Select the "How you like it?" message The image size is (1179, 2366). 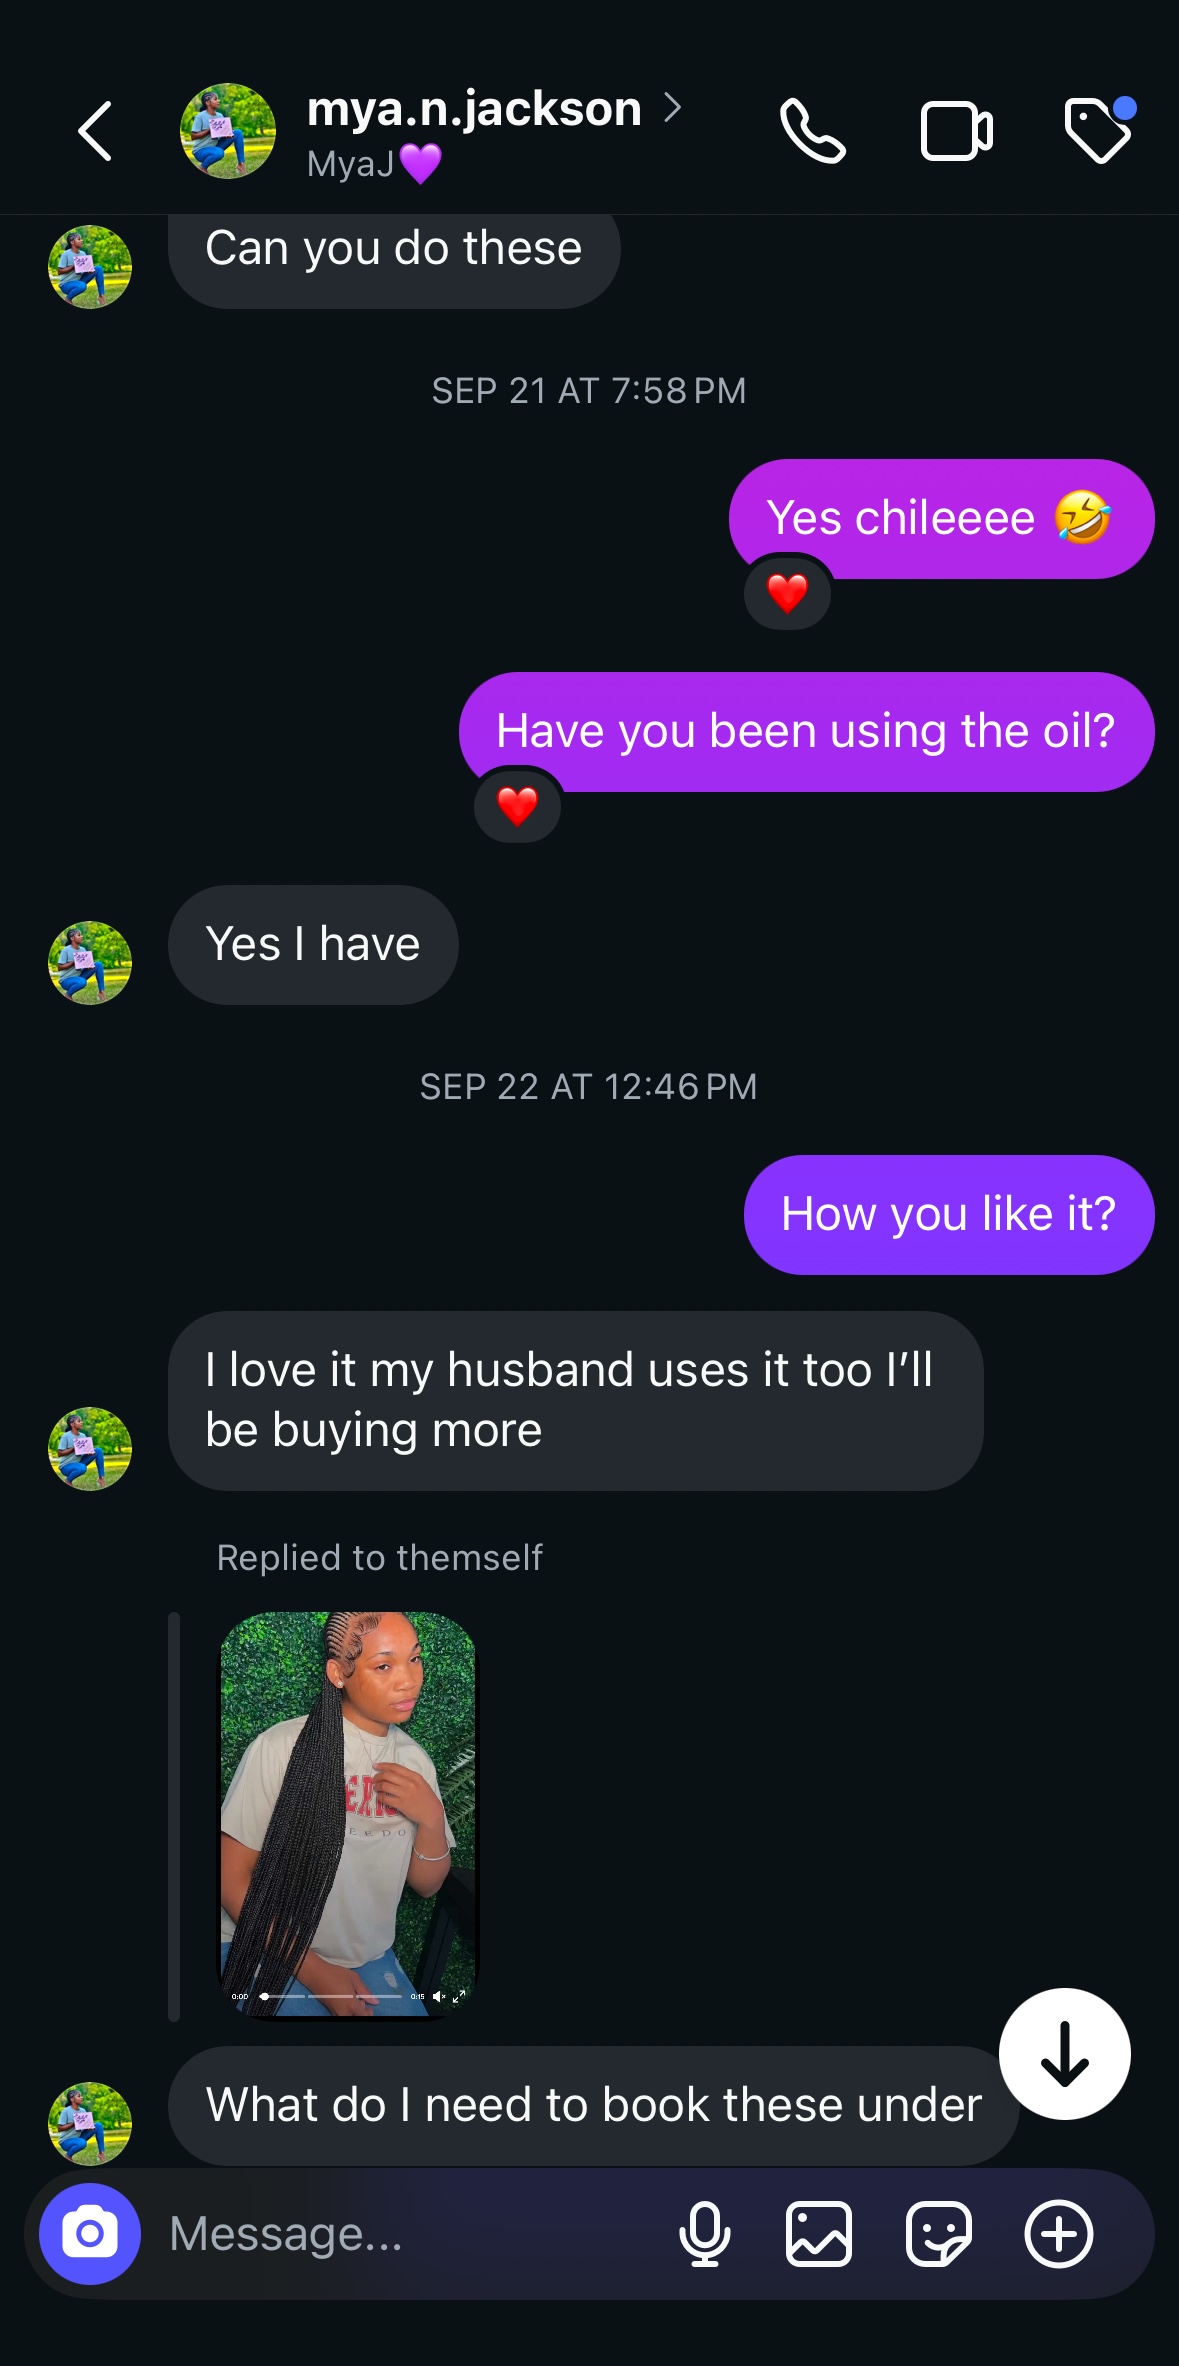point(949,1215)
